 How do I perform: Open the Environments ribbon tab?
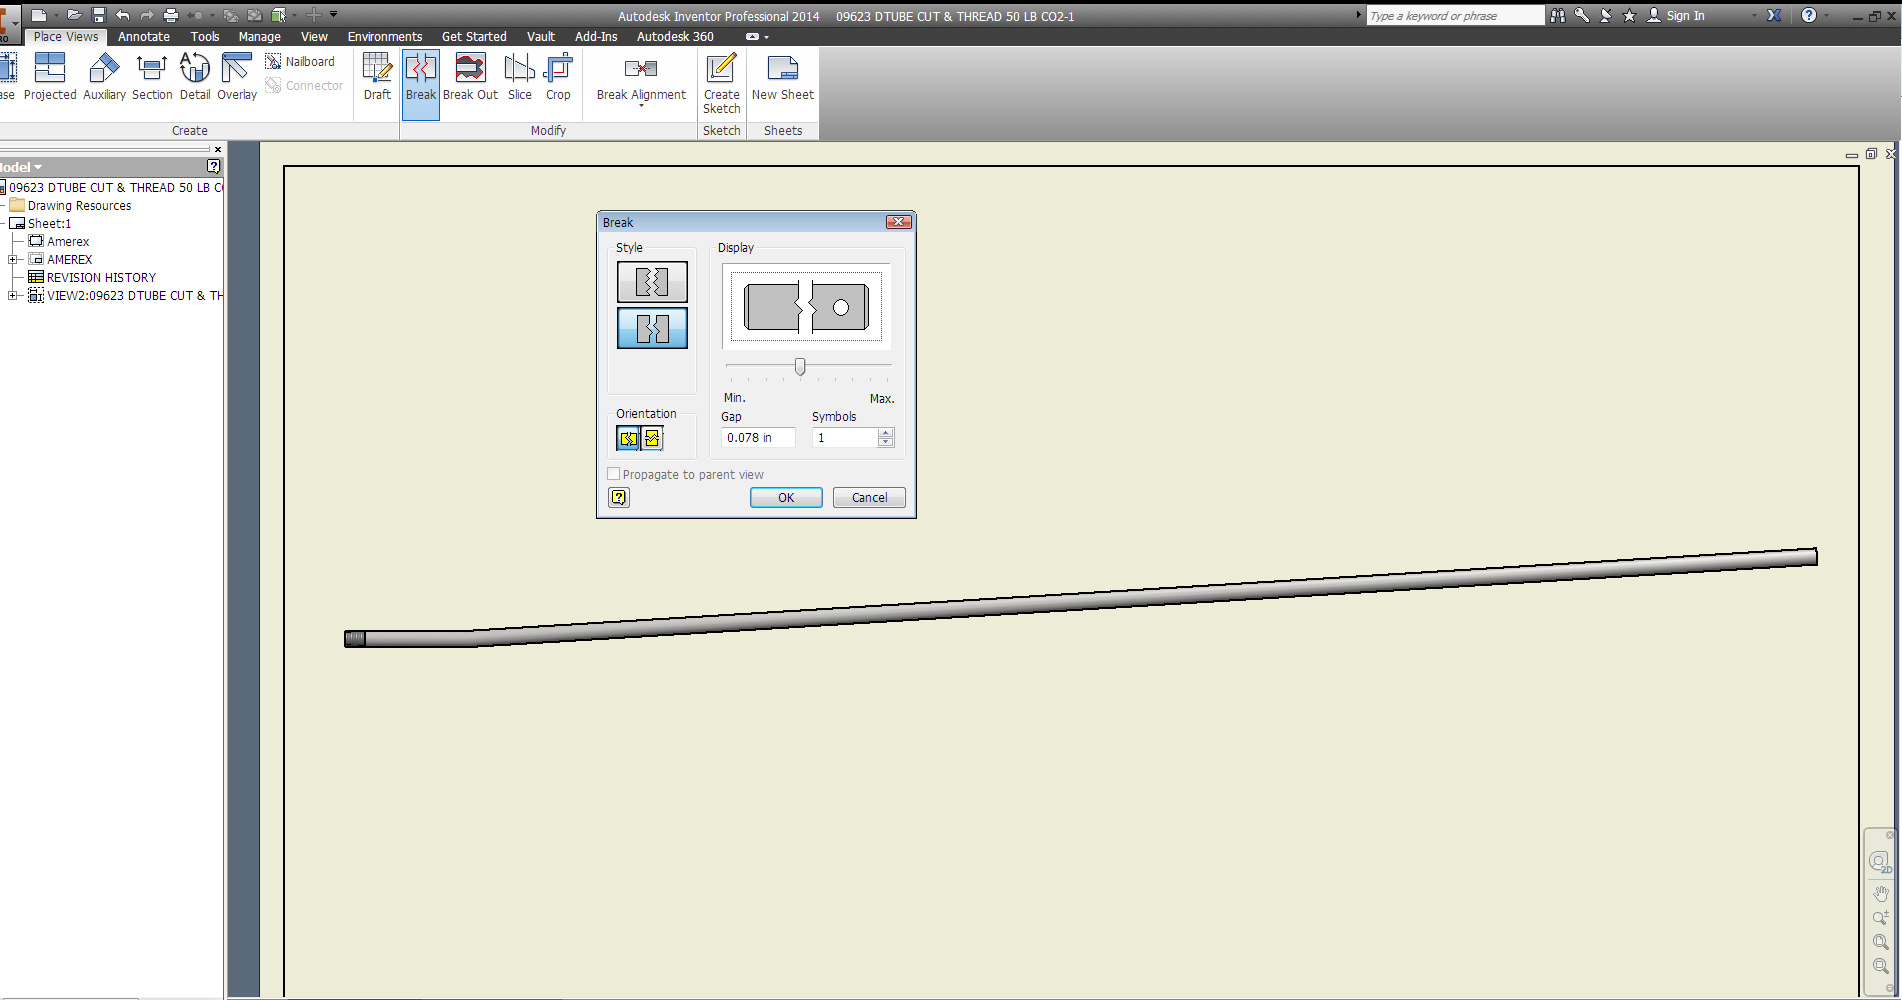385,37
